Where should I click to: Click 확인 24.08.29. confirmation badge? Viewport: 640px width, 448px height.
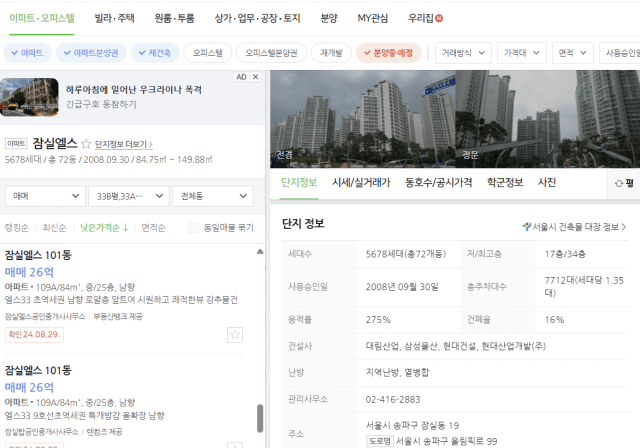(34, 335)
